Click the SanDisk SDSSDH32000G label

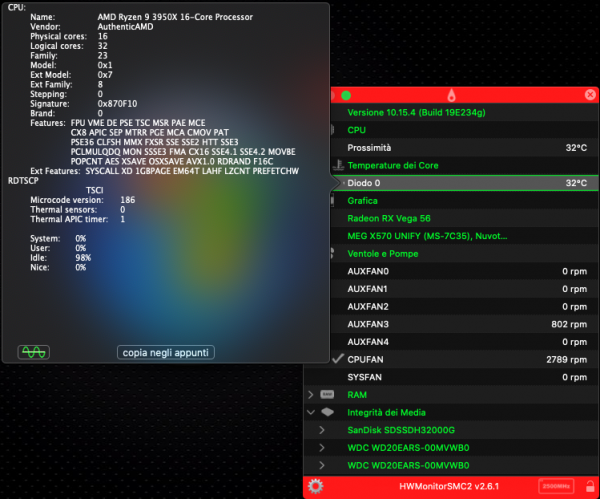pyautogui.click(x=401, y=430)
